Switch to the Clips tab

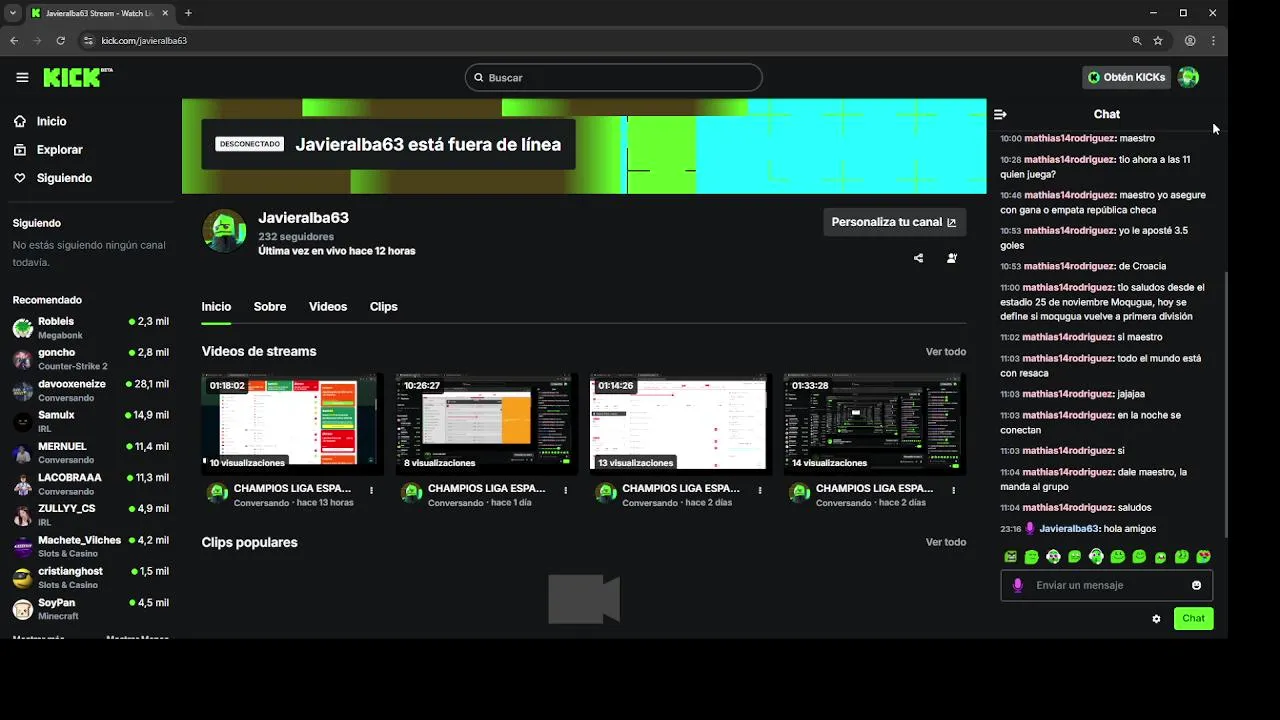tap(384, 307)
